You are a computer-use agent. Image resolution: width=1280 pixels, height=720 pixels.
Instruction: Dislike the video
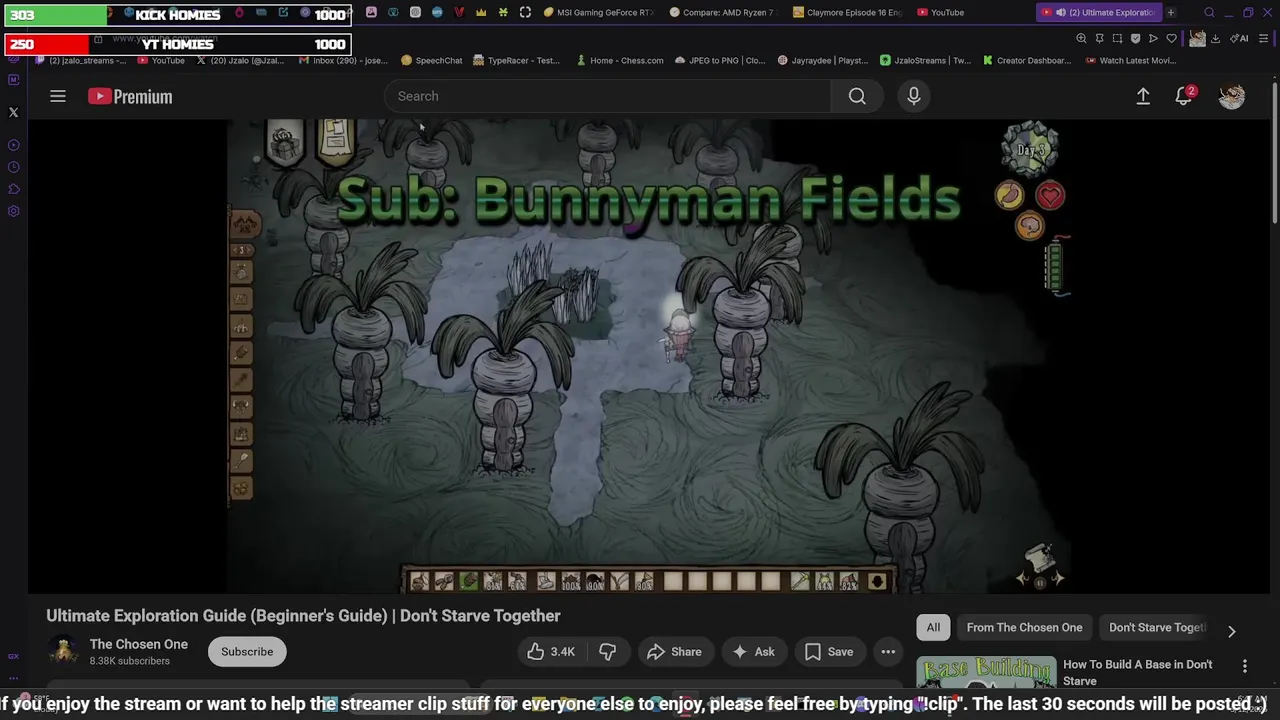pos(607,652)
